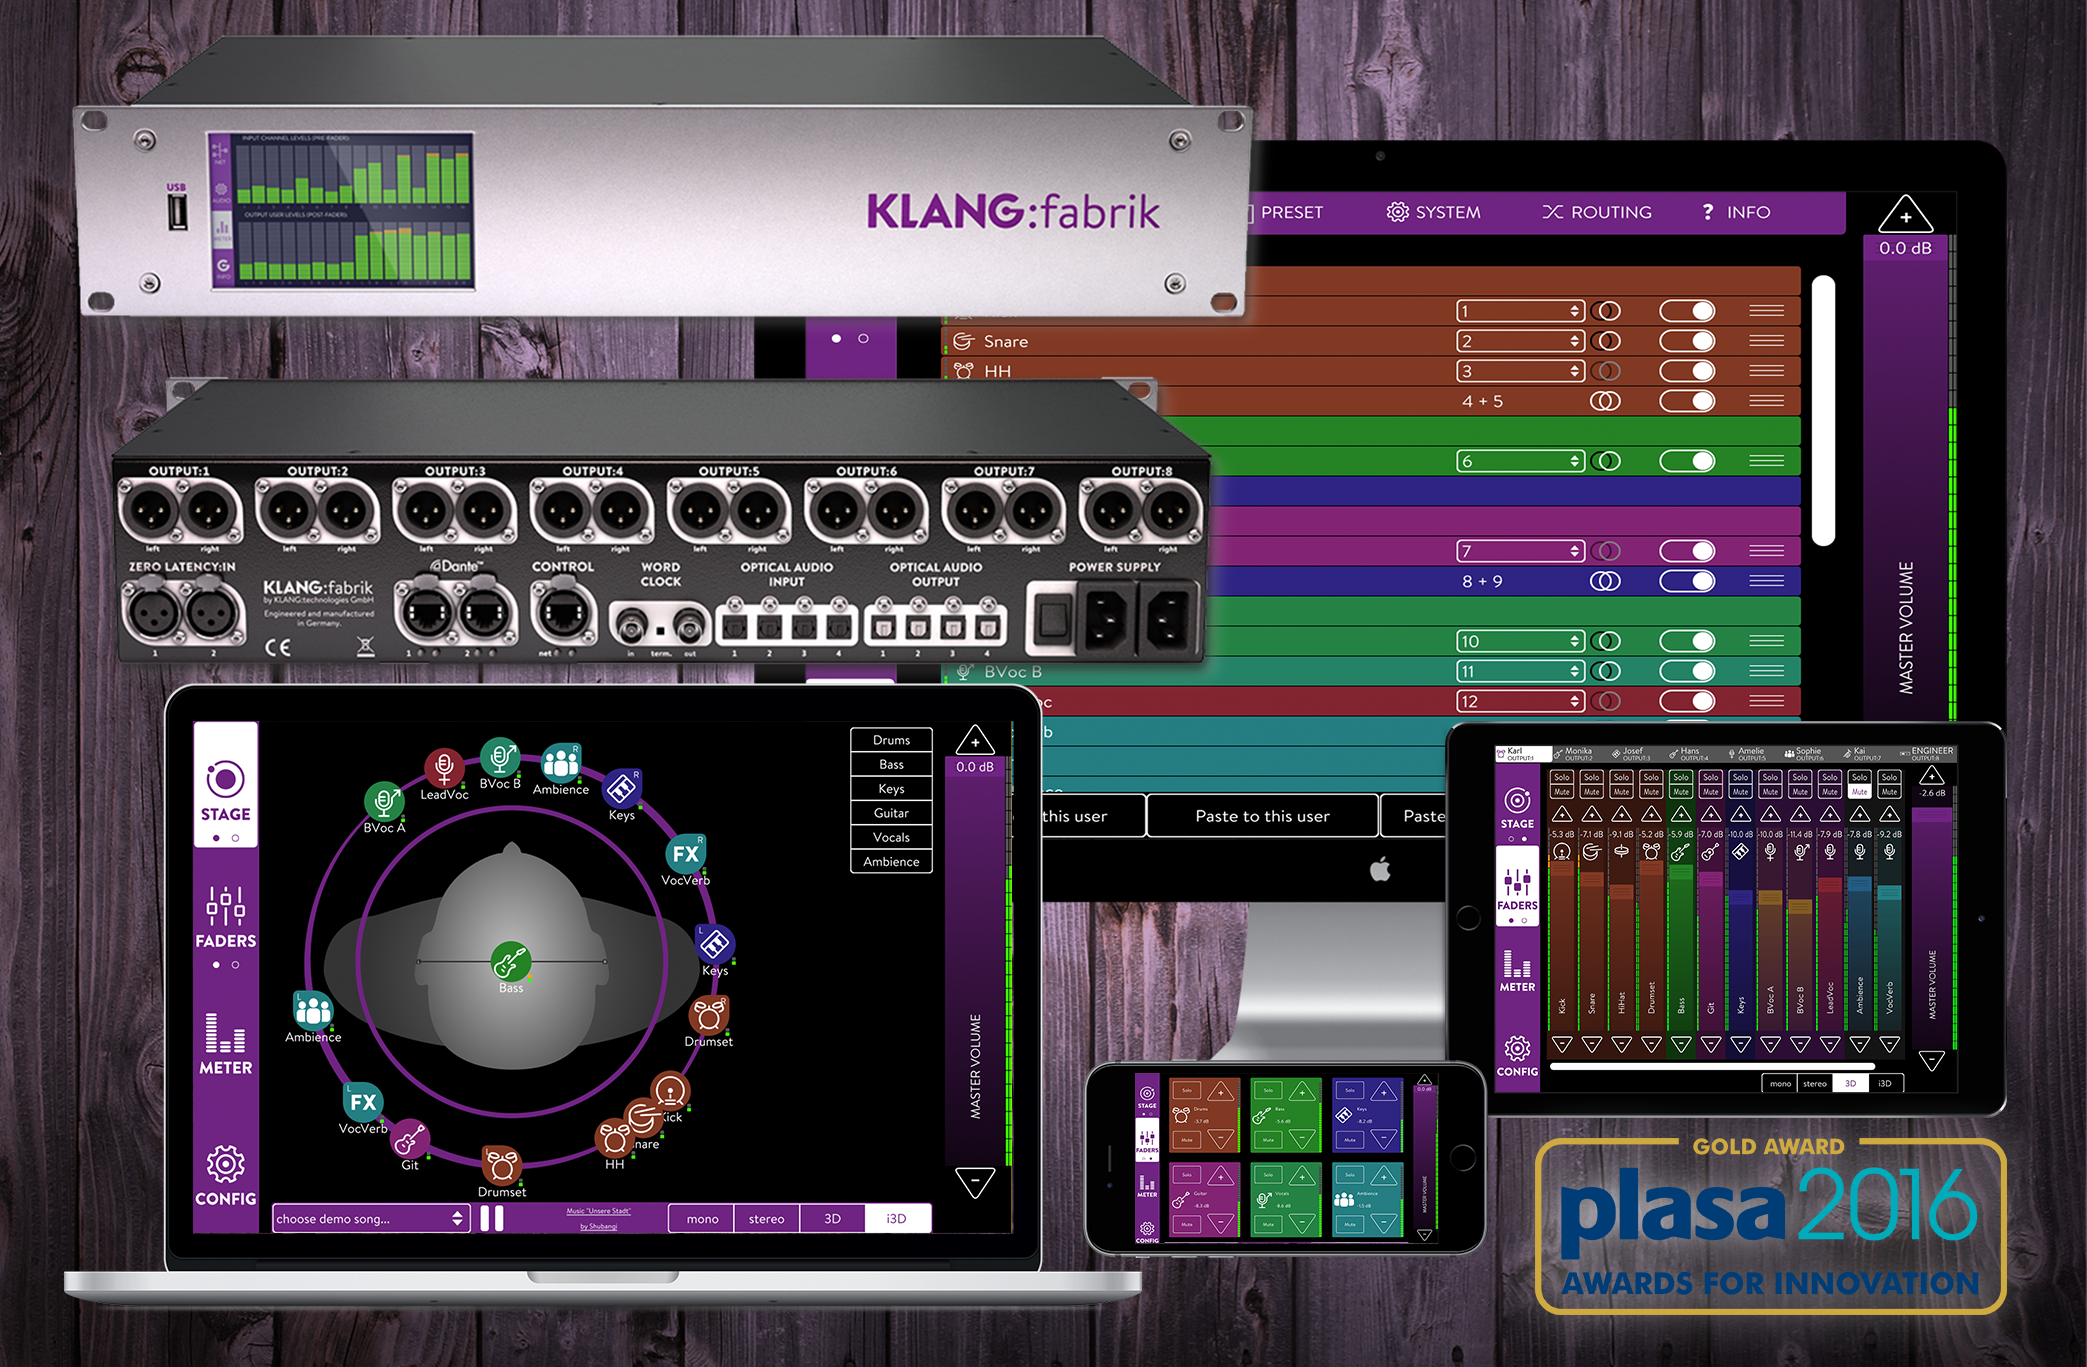Image resolution: width=2087 pixels, height=1367 pixels.
Task: Click the Kick channel plus triangle on iPad
Action: click(x=1561, y=814)
